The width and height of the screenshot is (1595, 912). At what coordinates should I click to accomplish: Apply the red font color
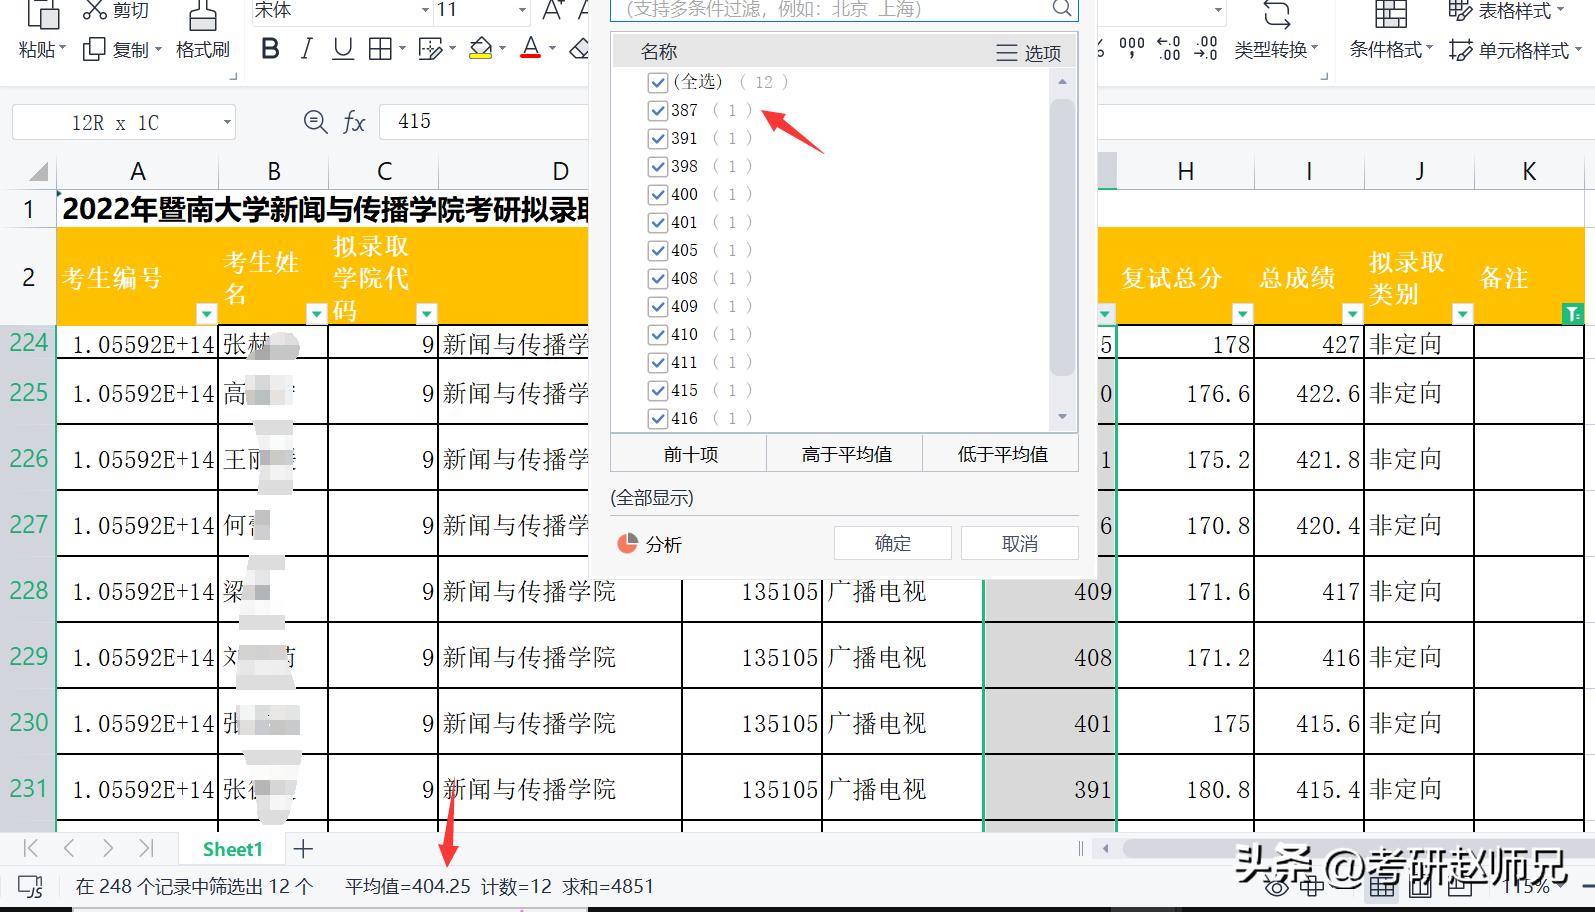pos(531,48)
